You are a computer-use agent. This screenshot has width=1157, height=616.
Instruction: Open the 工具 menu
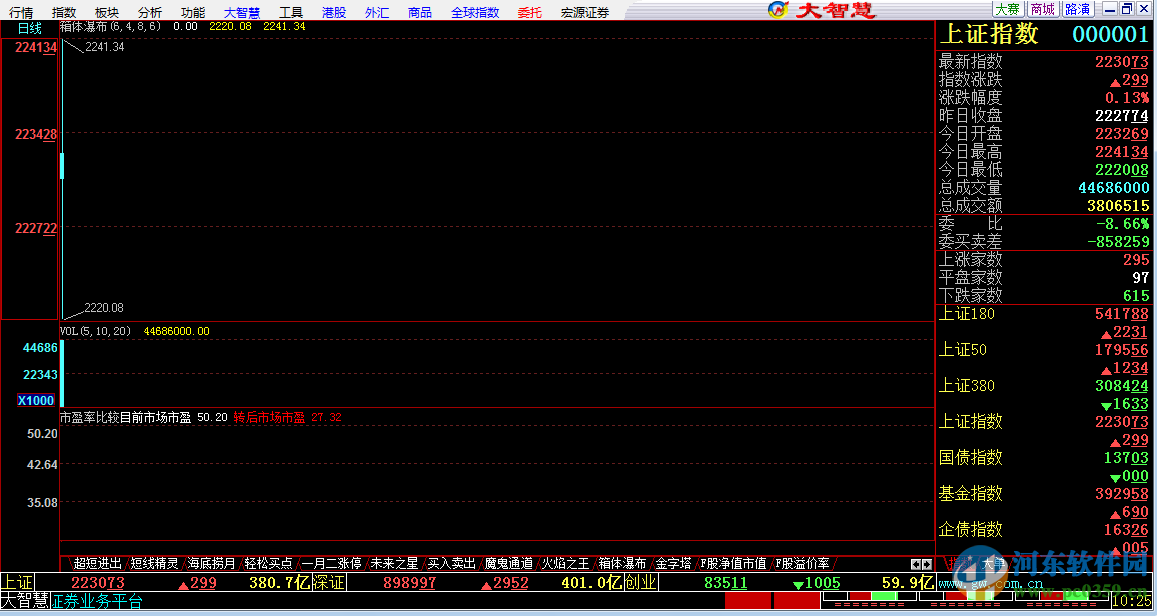(291, 12)
